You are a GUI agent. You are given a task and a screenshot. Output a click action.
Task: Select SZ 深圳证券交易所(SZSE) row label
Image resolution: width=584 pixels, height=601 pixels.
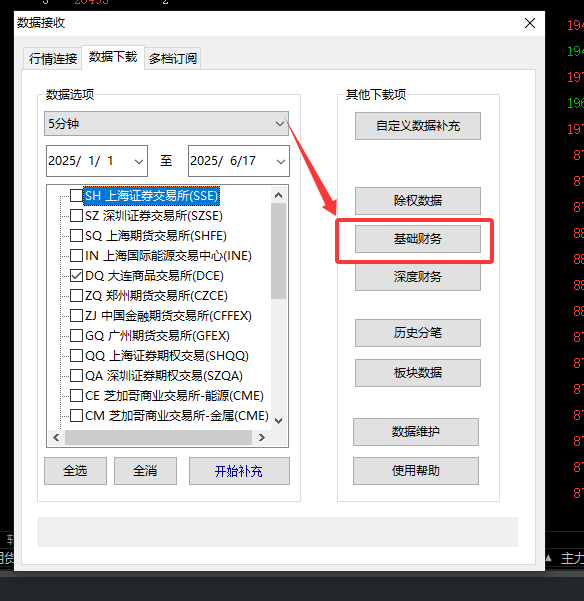tap(154, 216)
